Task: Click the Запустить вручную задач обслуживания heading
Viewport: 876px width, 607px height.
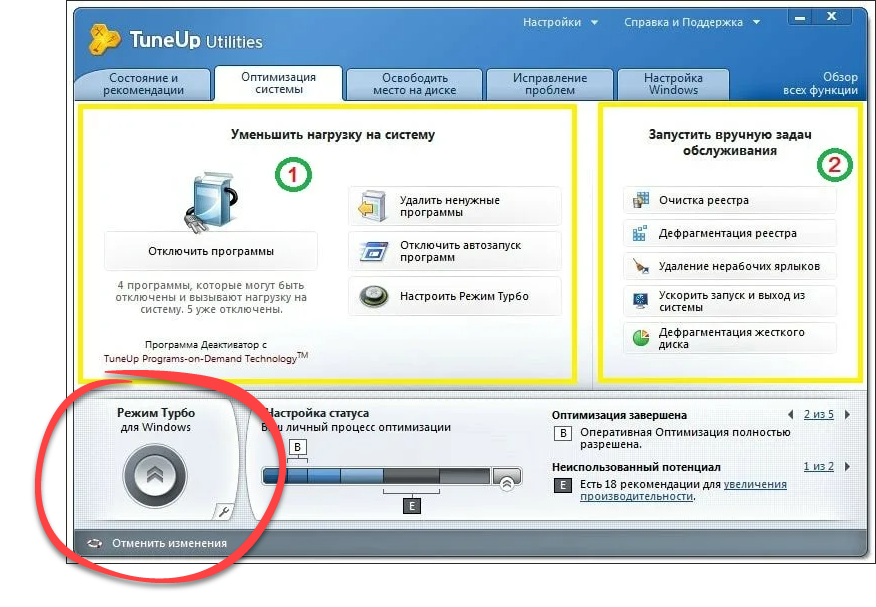Action: point(730,142)
